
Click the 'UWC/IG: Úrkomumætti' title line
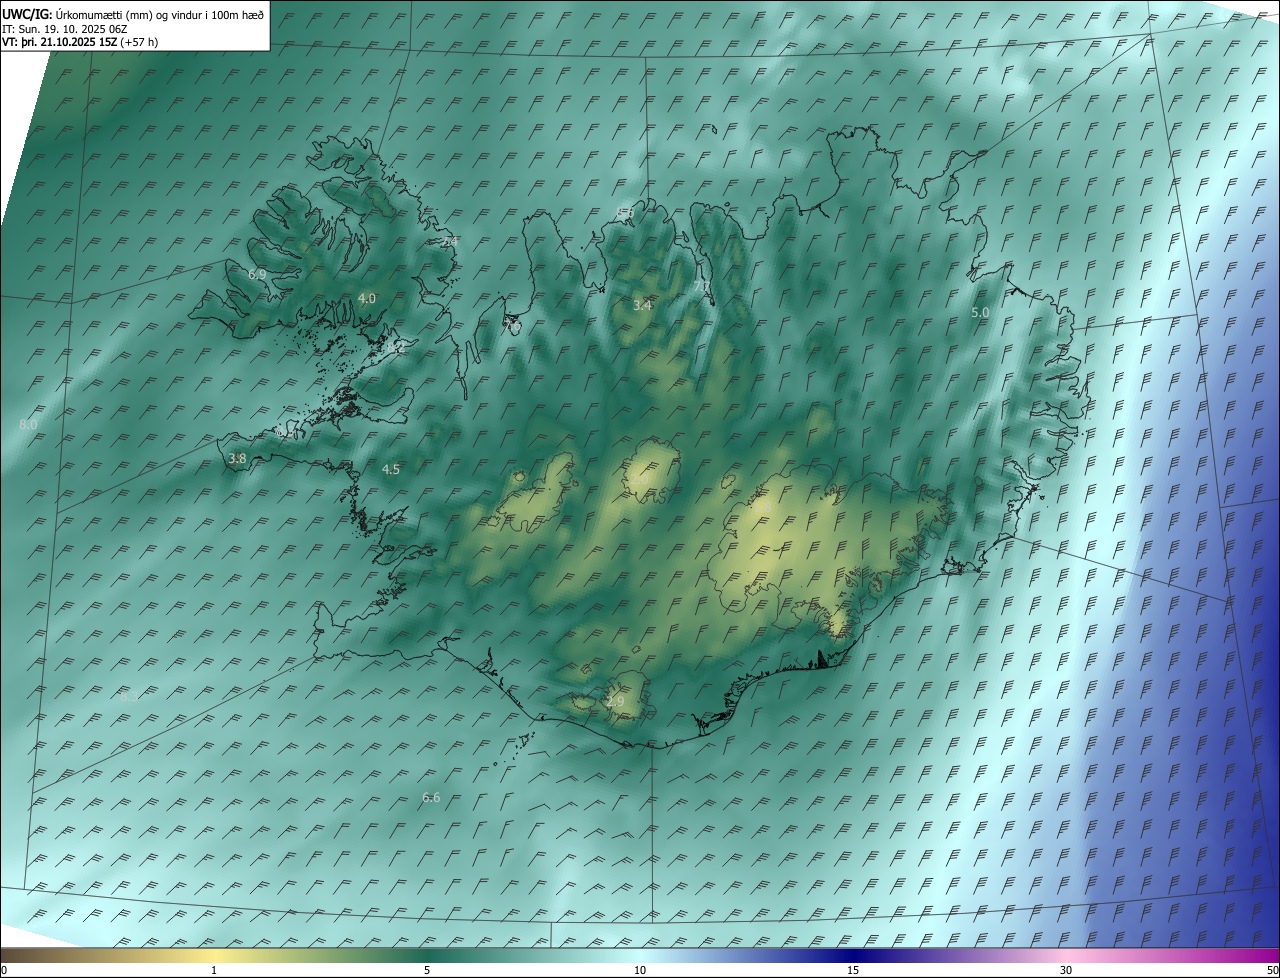(x=133, y=13)
